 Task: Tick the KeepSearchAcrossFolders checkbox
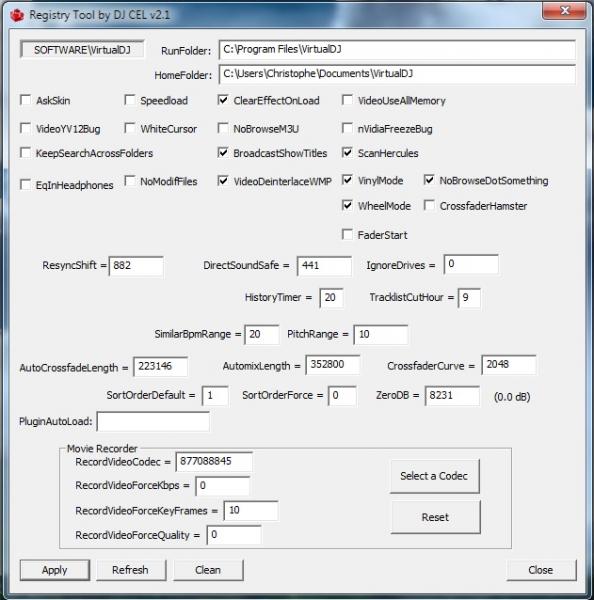point(25,153)
